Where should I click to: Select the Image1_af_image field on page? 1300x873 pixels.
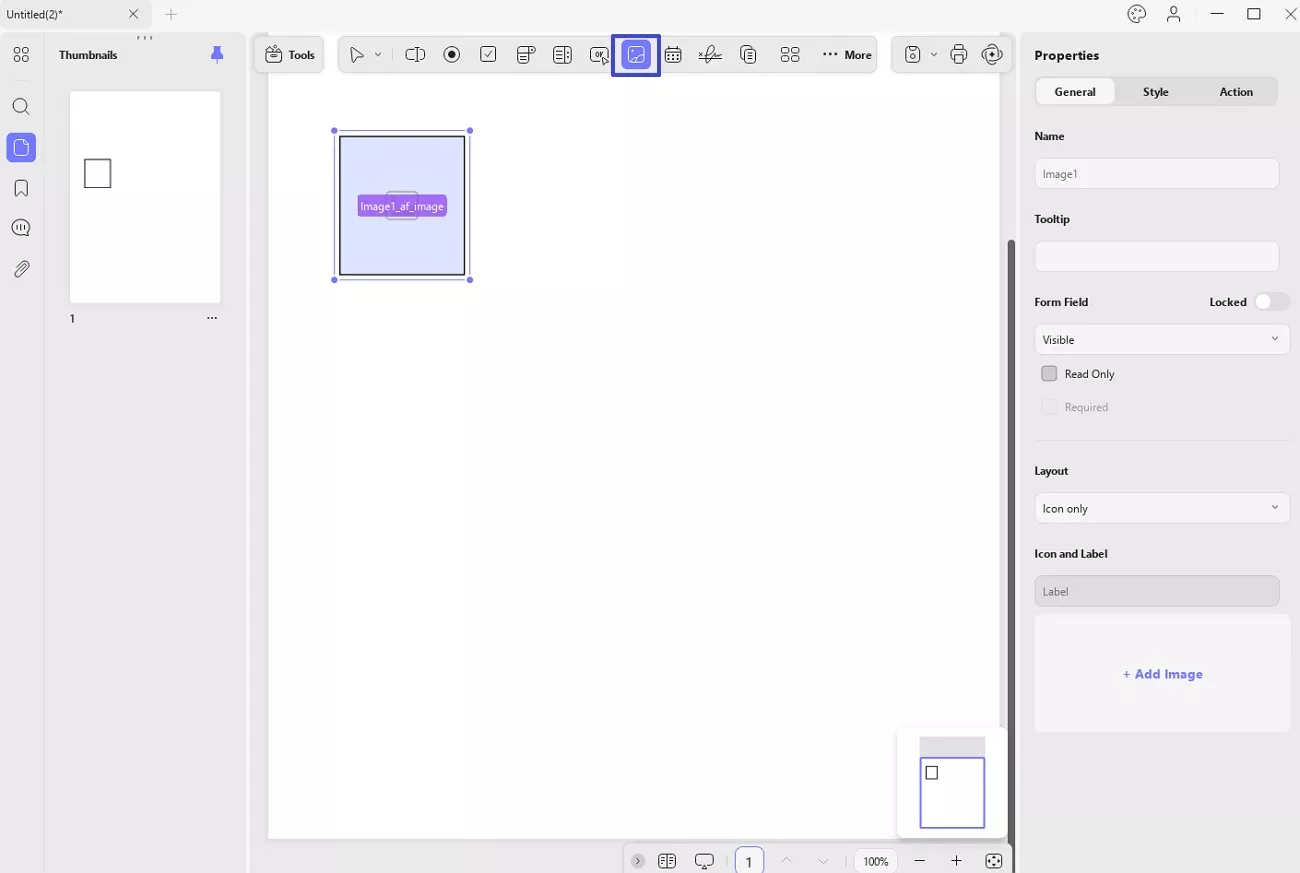point(402,206)
